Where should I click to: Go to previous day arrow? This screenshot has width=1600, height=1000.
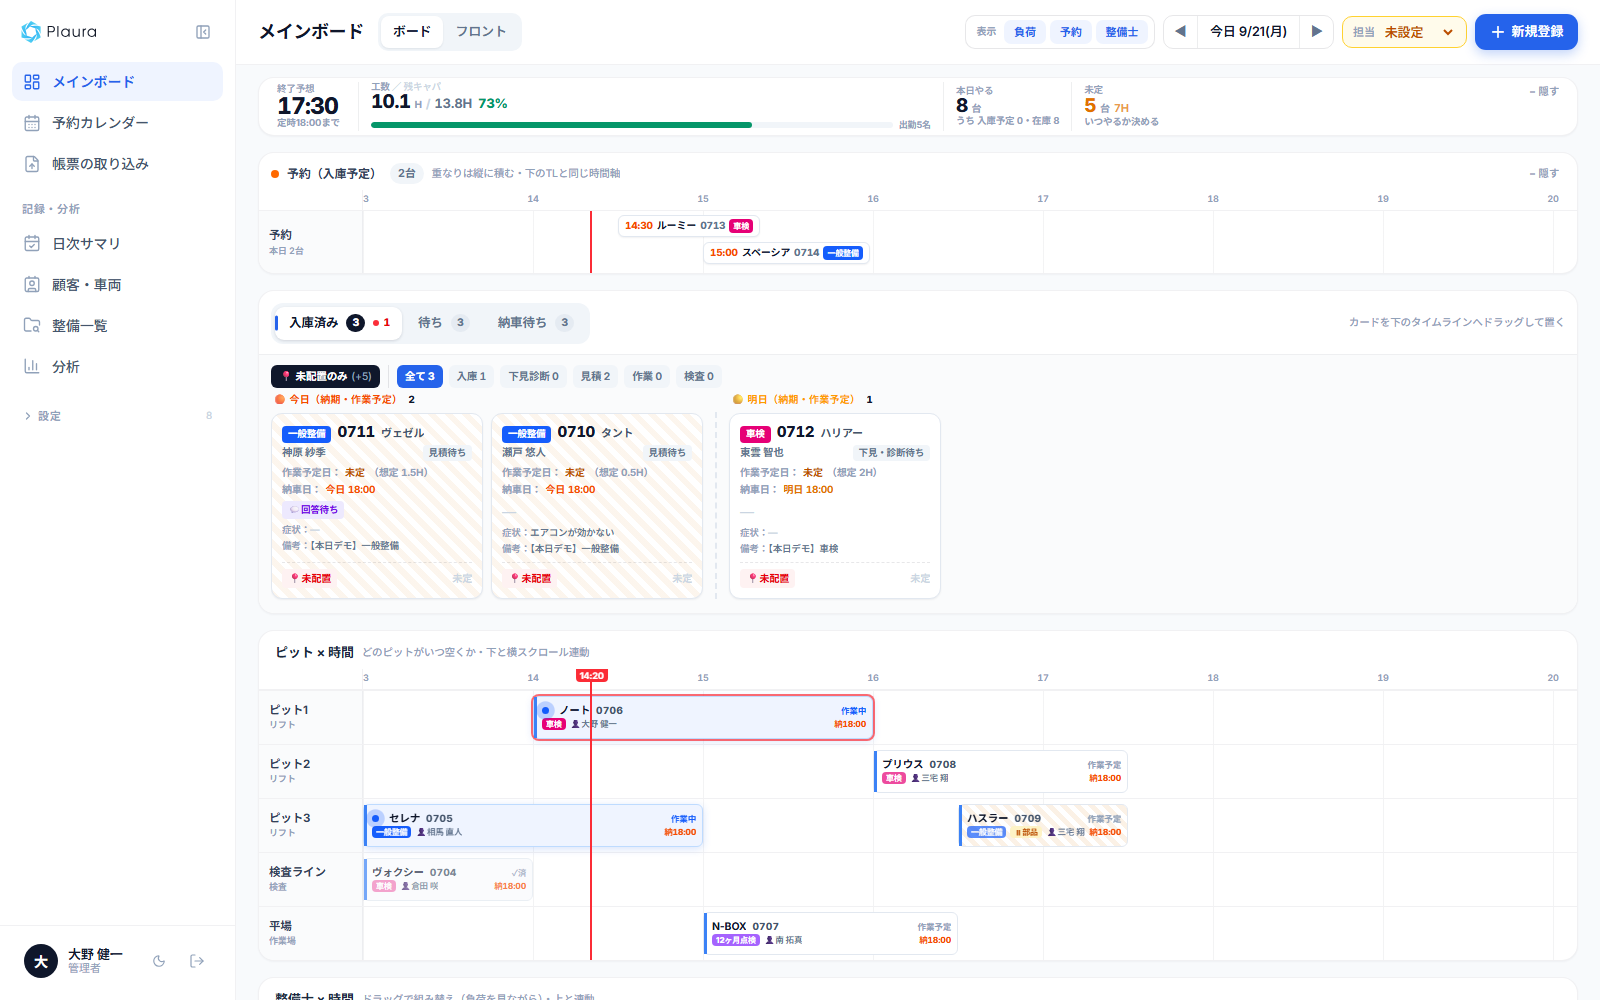(x=1180, y=32)
